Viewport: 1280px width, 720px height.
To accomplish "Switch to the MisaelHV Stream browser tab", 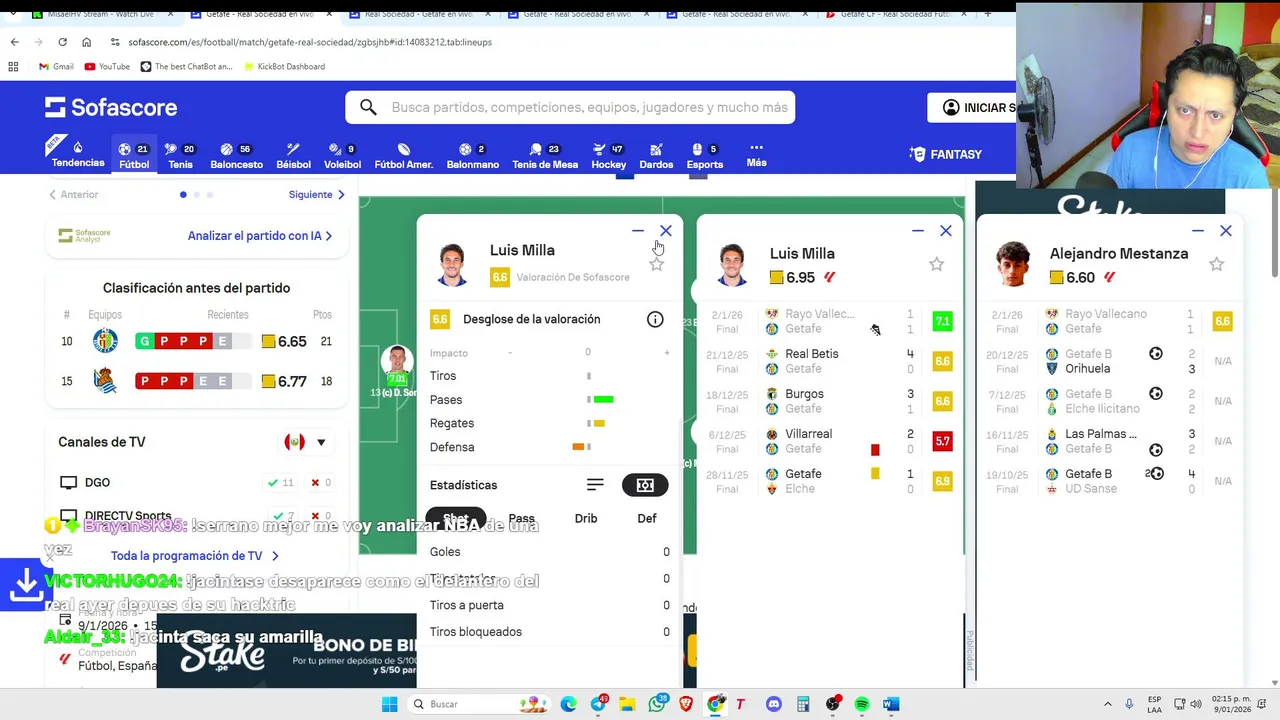I will pos(103,14).
